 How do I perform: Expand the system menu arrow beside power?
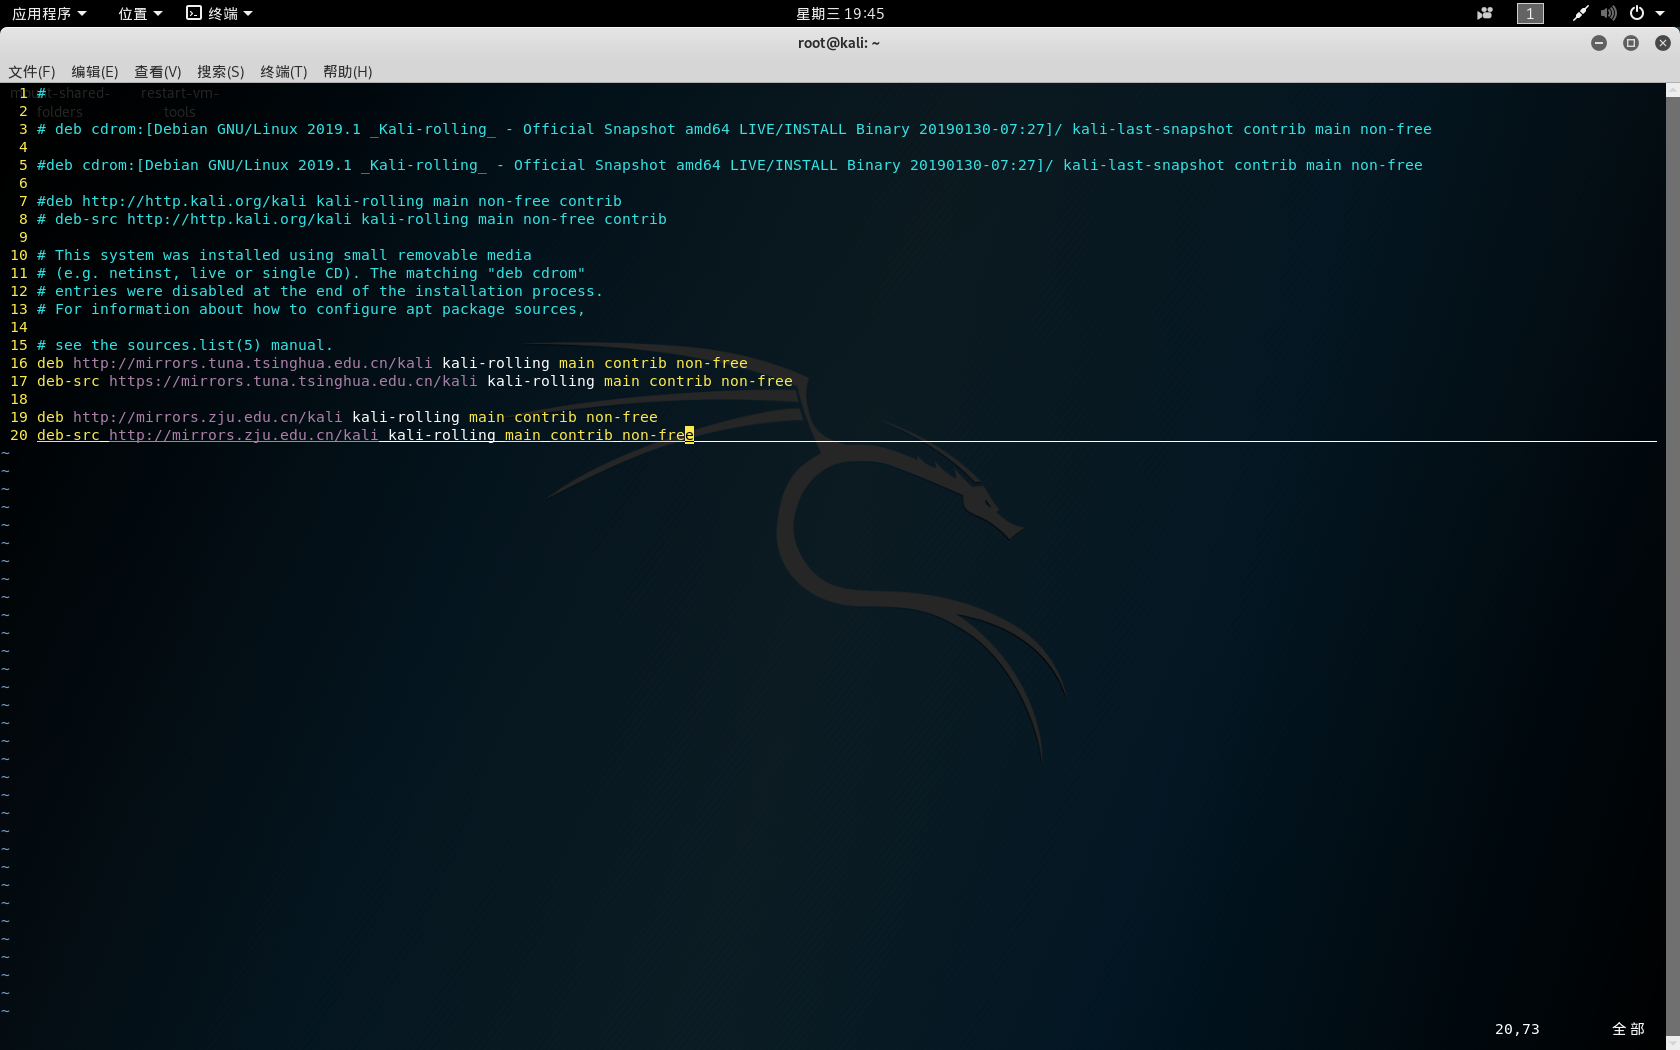[1660, 13]
